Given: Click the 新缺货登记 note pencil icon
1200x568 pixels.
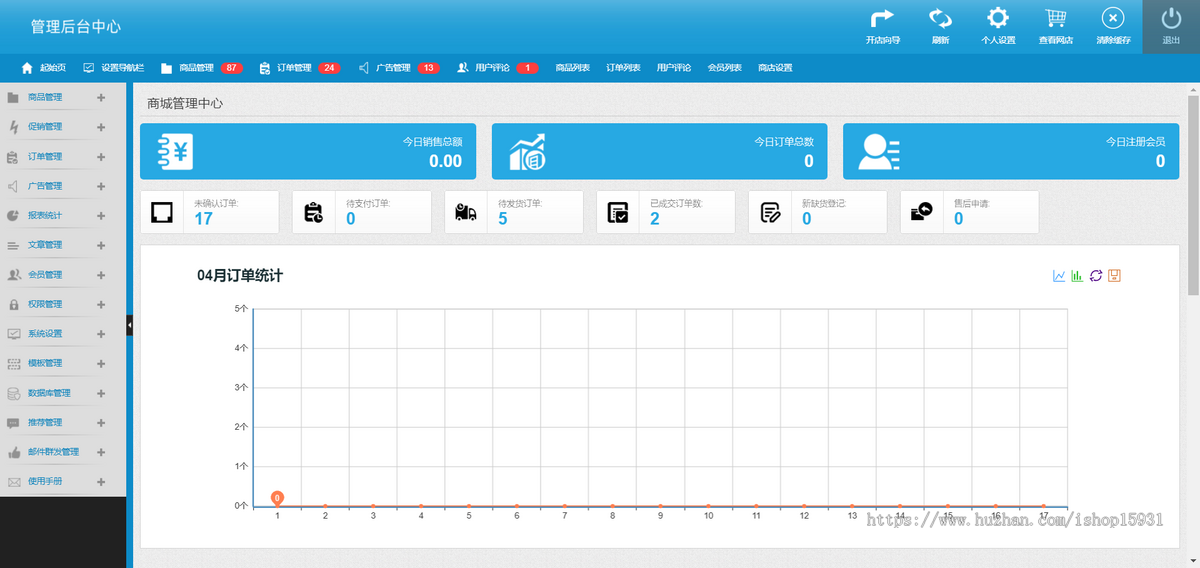Looking at the screenshot, I should coord(770,212).
